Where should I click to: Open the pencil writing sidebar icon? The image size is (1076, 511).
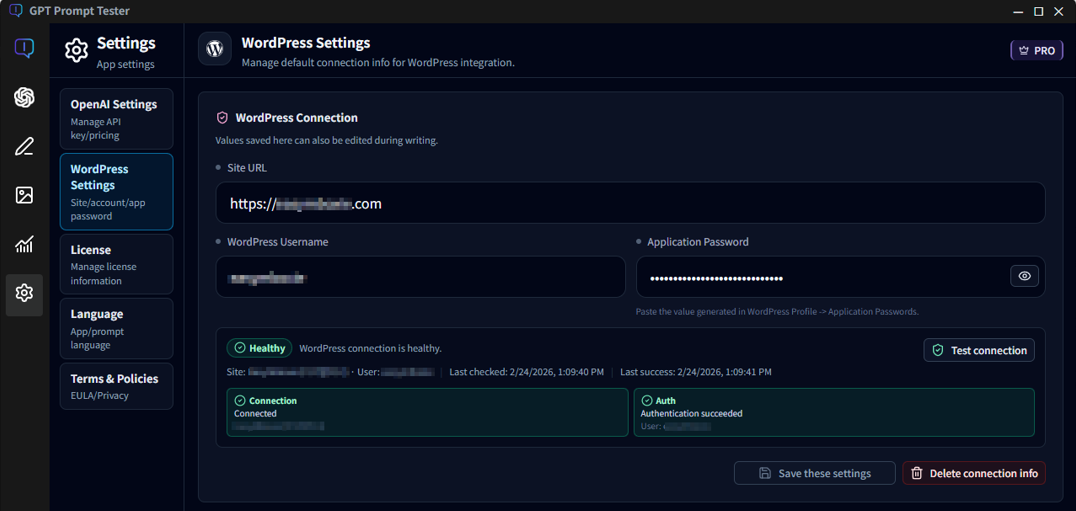tap(24, 146)
